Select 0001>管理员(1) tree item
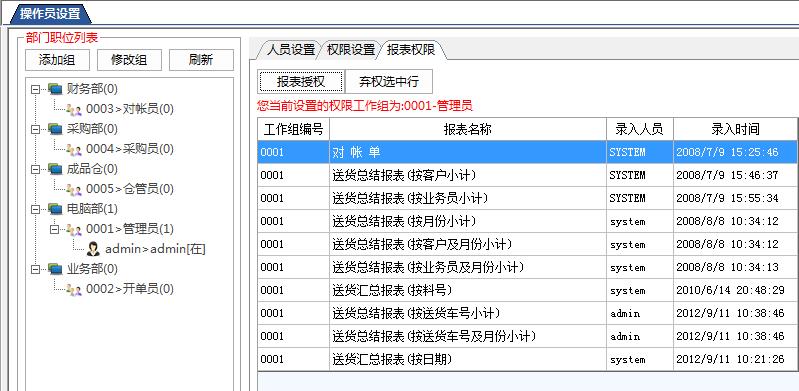799x391 pixels. [x=129, y=229]
